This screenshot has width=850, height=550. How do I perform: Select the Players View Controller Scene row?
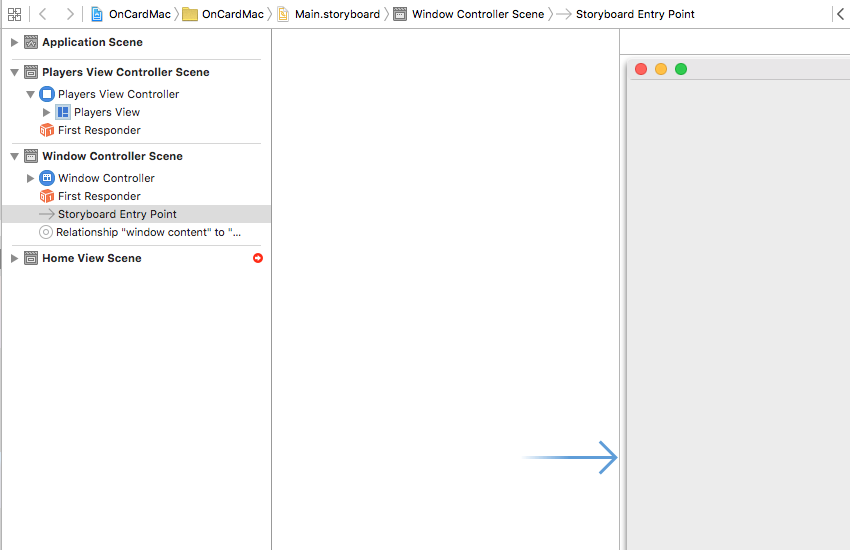coord(136,72)
